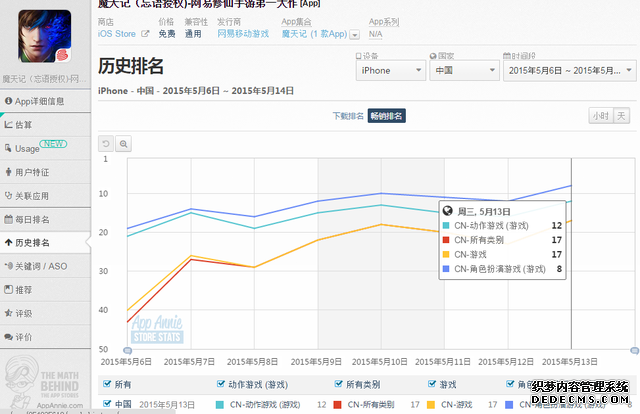
Task: Open 关联应用 in the sidebar
Action: point(45,196)
